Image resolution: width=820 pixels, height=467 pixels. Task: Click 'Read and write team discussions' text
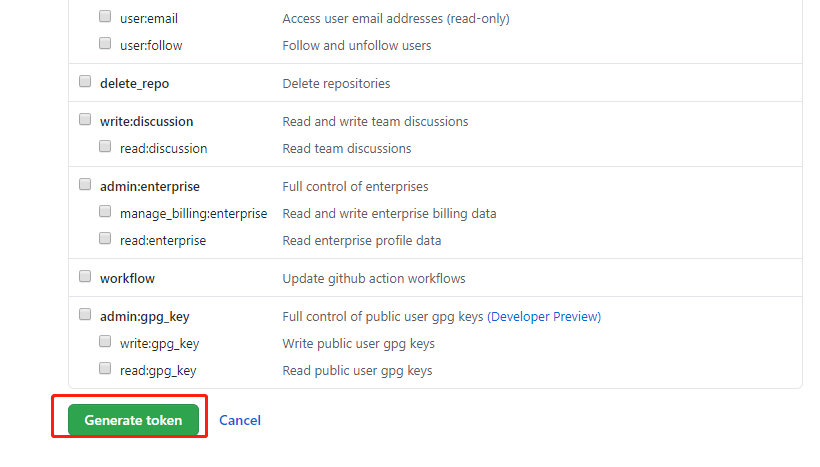[x=375, y=121]
